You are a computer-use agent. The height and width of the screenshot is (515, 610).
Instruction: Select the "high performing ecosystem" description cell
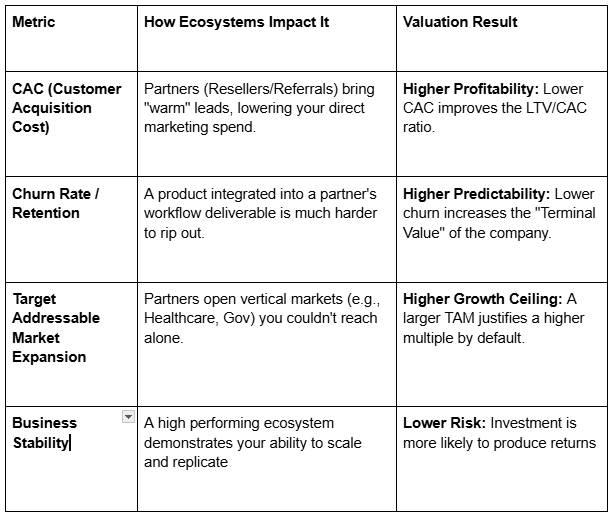(x=252, y=442)
